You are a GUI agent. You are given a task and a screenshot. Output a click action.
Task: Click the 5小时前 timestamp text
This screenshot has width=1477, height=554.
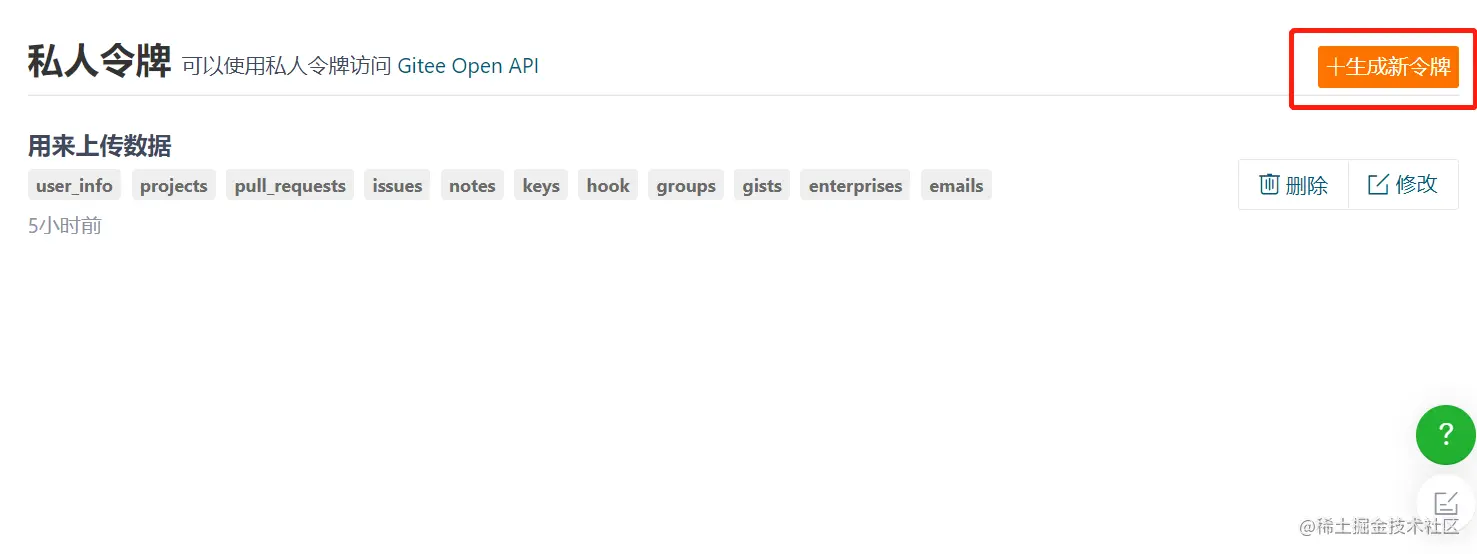[65, 226]
